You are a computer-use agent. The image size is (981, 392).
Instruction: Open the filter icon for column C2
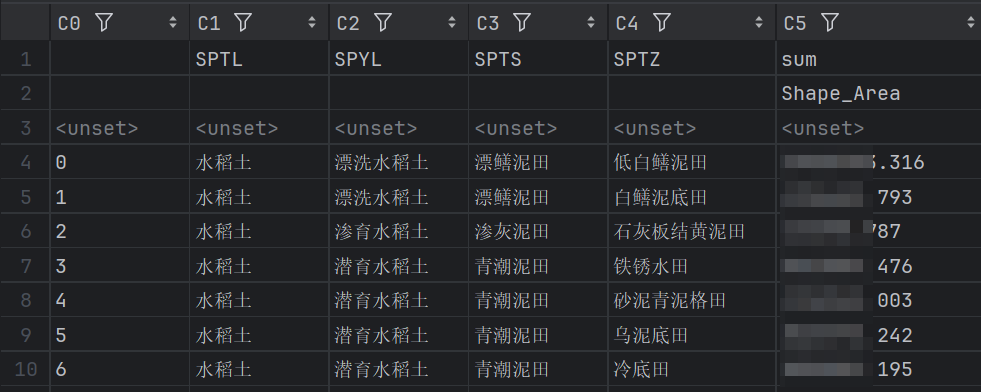pyautogui.click(x=383, y=23)
